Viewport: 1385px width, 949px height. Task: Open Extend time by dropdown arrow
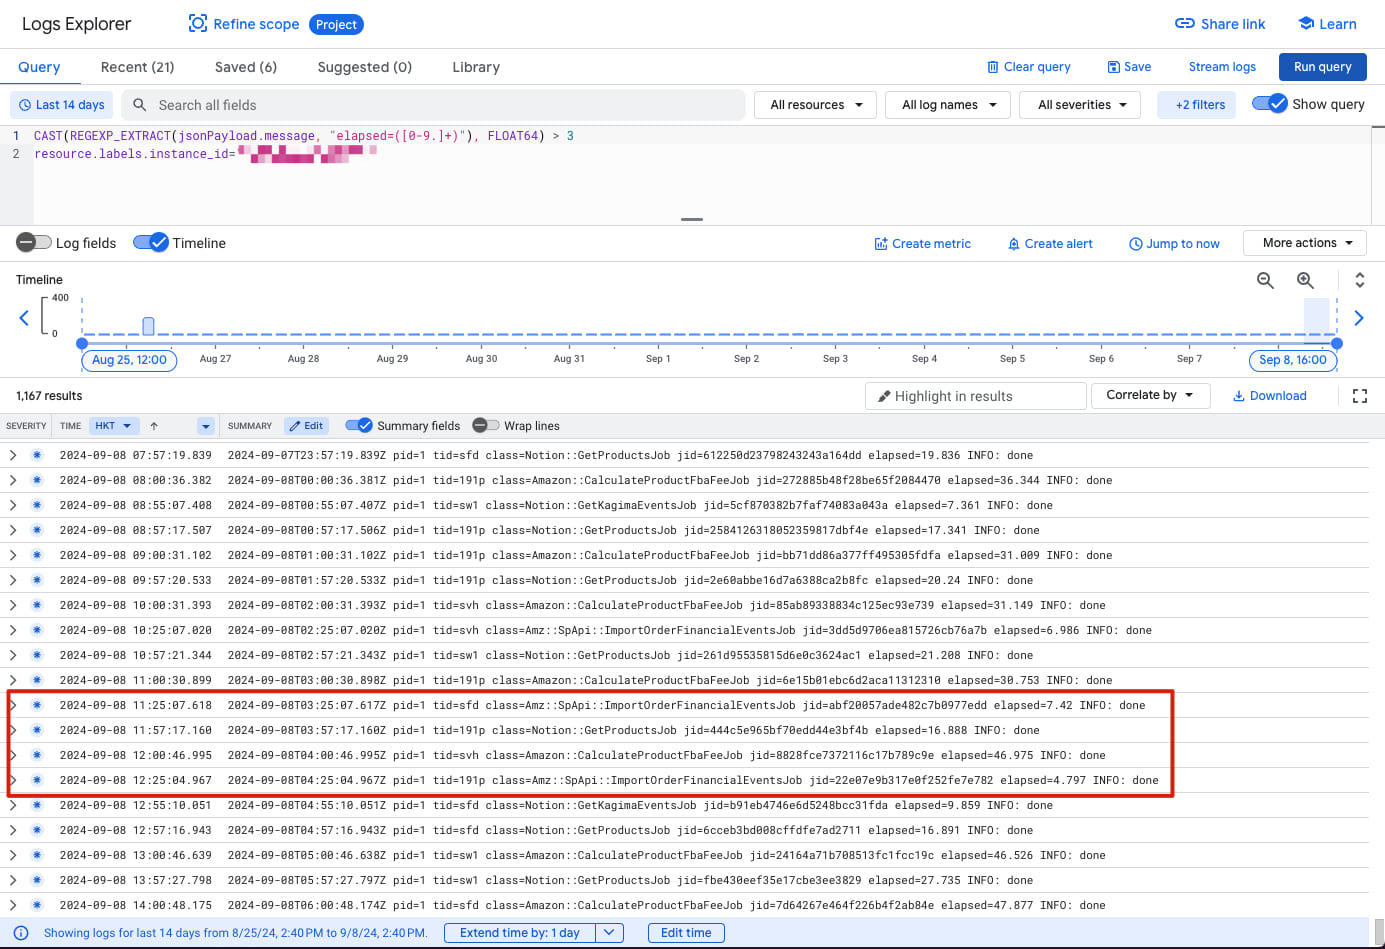609,933
